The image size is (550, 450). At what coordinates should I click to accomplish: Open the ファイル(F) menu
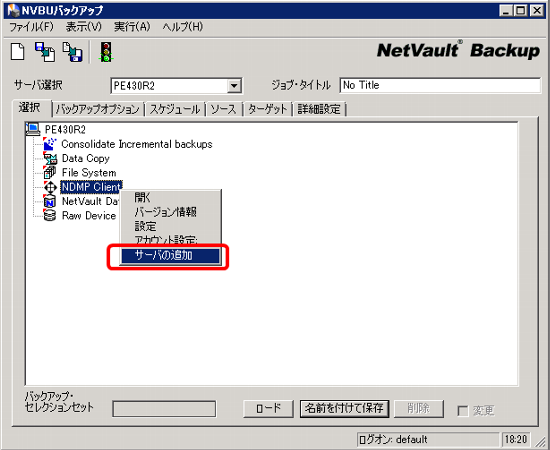(31, 27)
